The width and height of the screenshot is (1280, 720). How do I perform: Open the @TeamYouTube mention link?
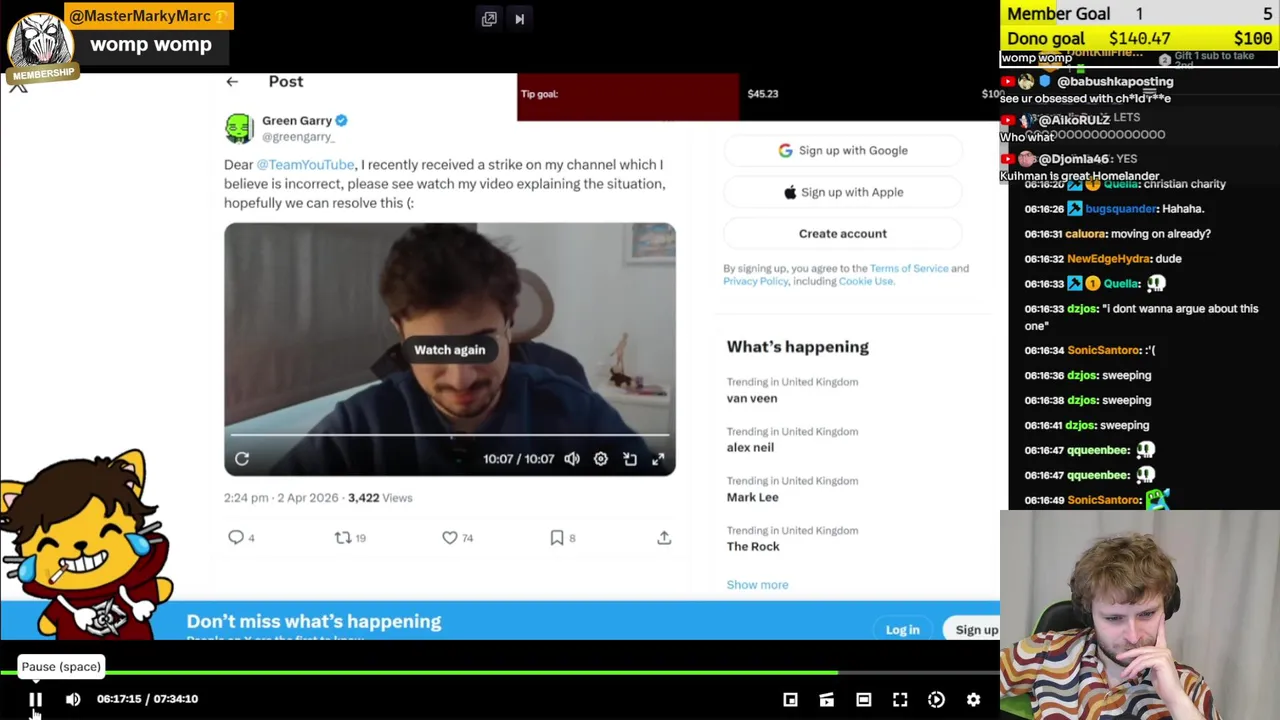[x=305, y=164]
